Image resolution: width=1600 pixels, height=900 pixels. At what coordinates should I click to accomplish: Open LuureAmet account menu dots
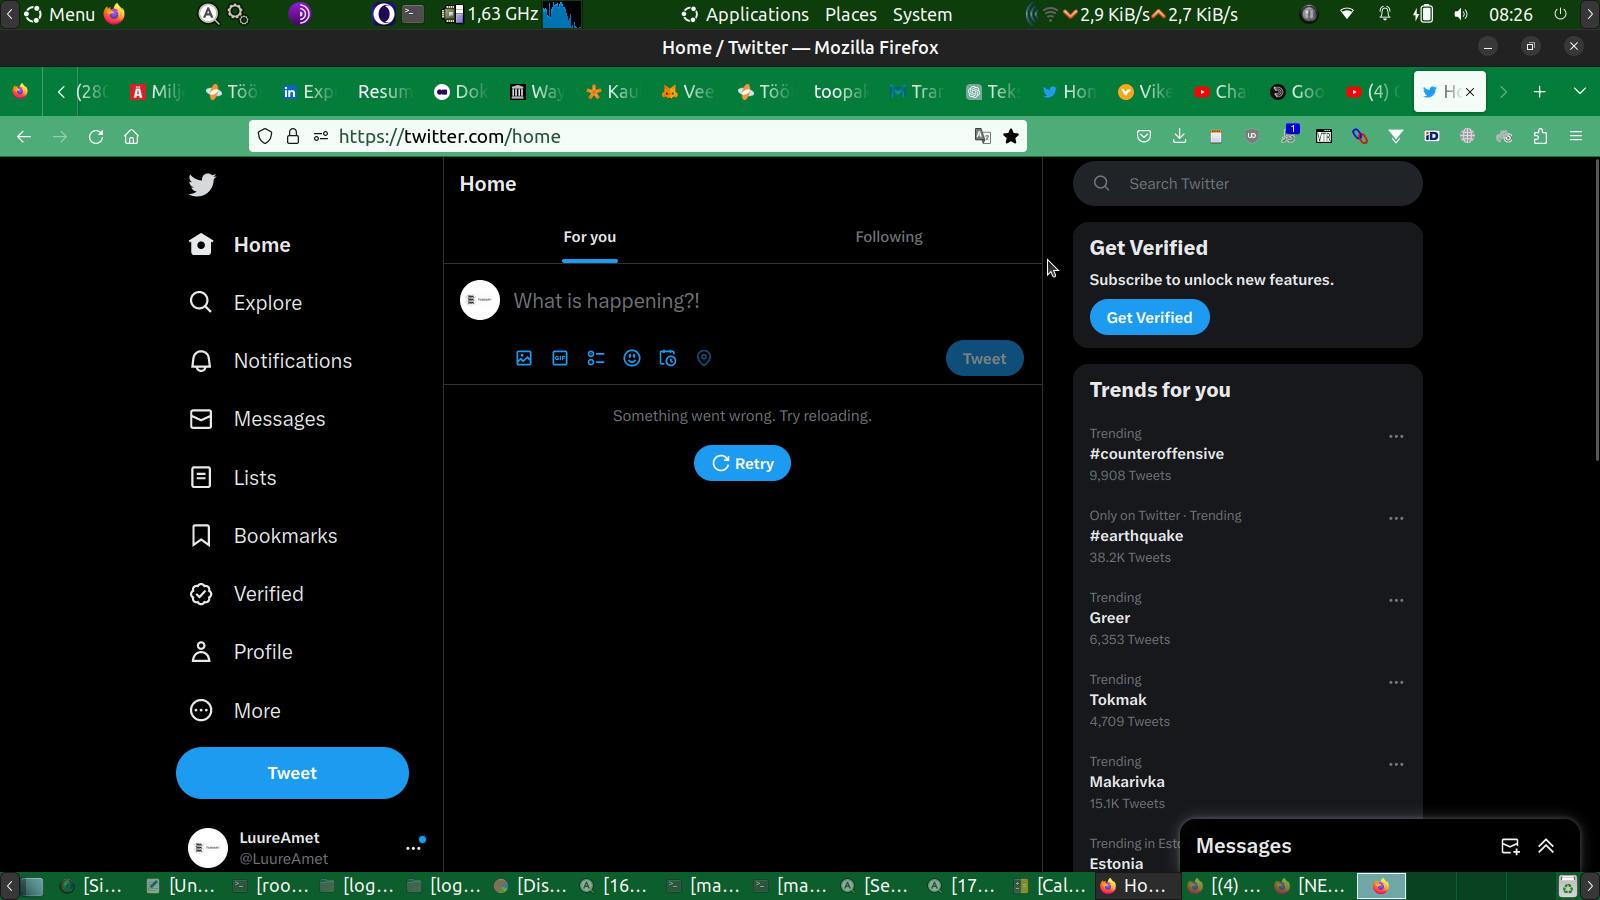(413, 848)
